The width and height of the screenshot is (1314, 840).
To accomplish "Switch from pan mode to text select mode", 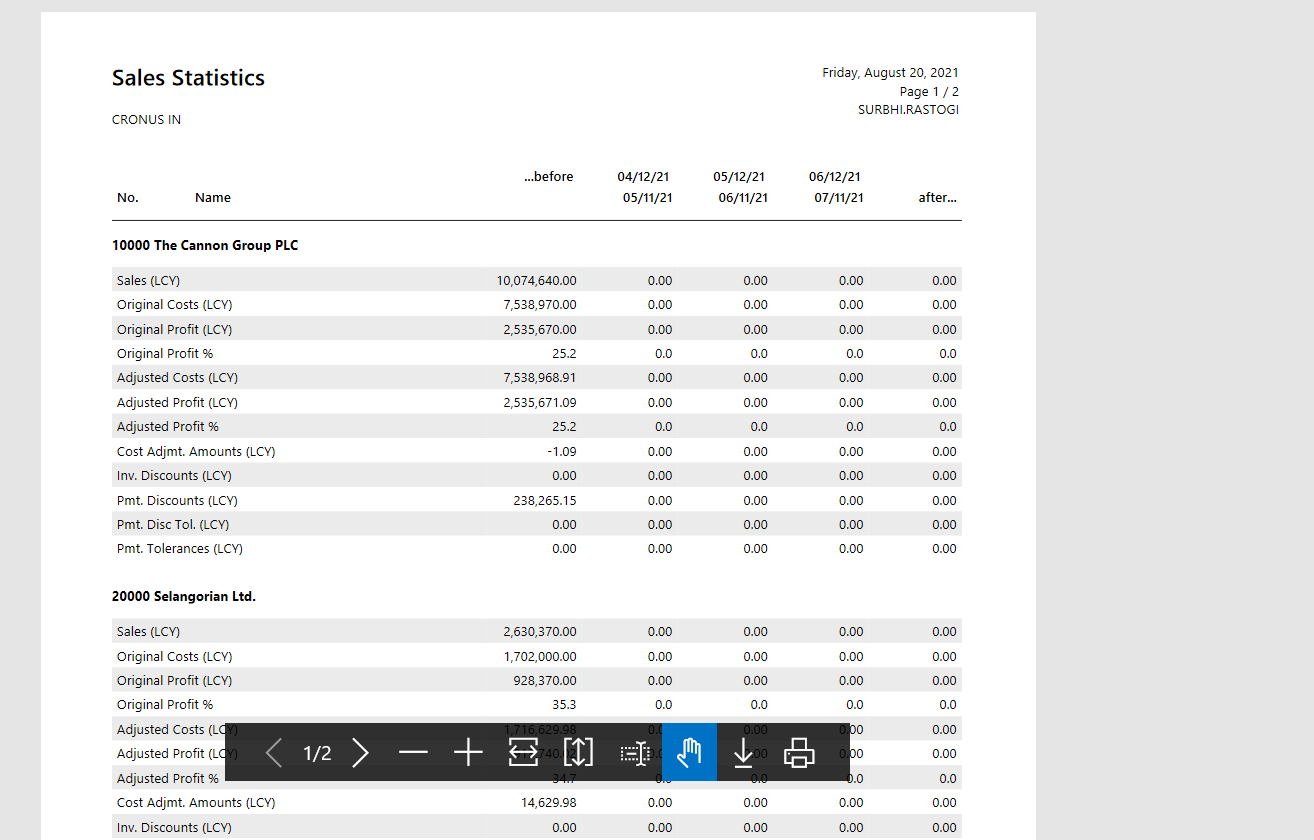I will point(634,753).
